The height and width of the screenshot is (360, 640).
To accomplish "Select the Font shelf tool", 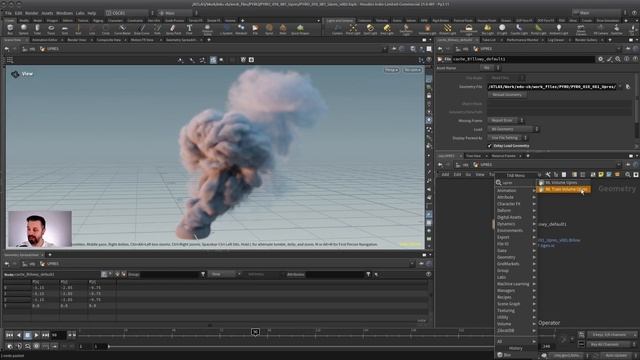I will pos(189,29).
